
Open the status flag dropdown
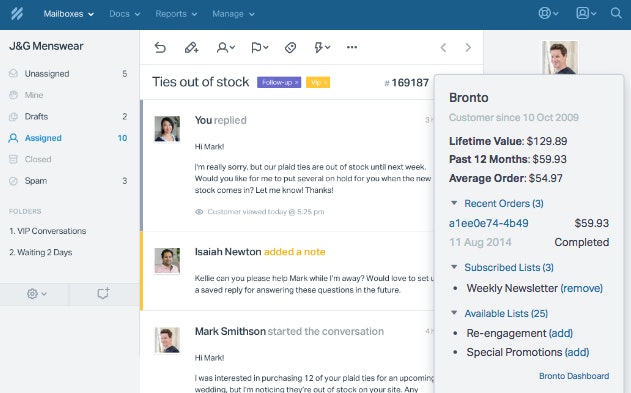(260, 47)
